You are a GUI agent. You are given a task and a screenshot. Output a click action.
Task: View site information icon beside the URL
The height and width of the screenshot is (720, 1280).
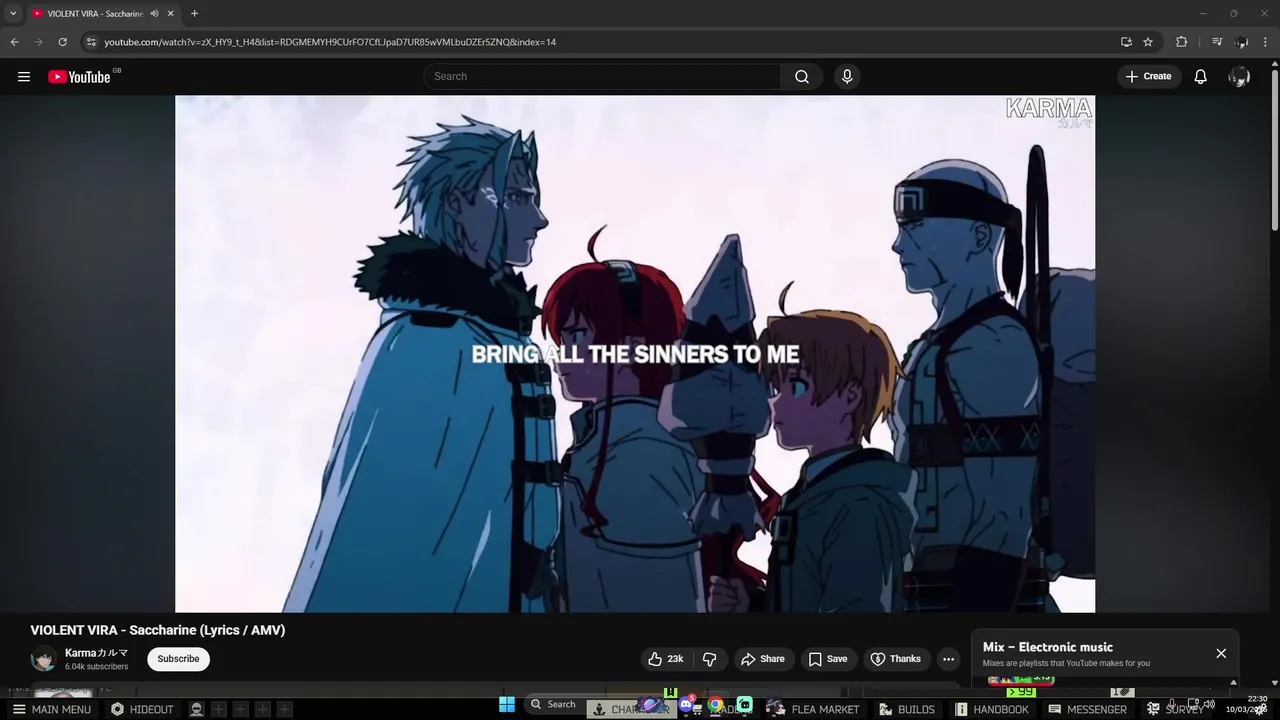(91, 42)
